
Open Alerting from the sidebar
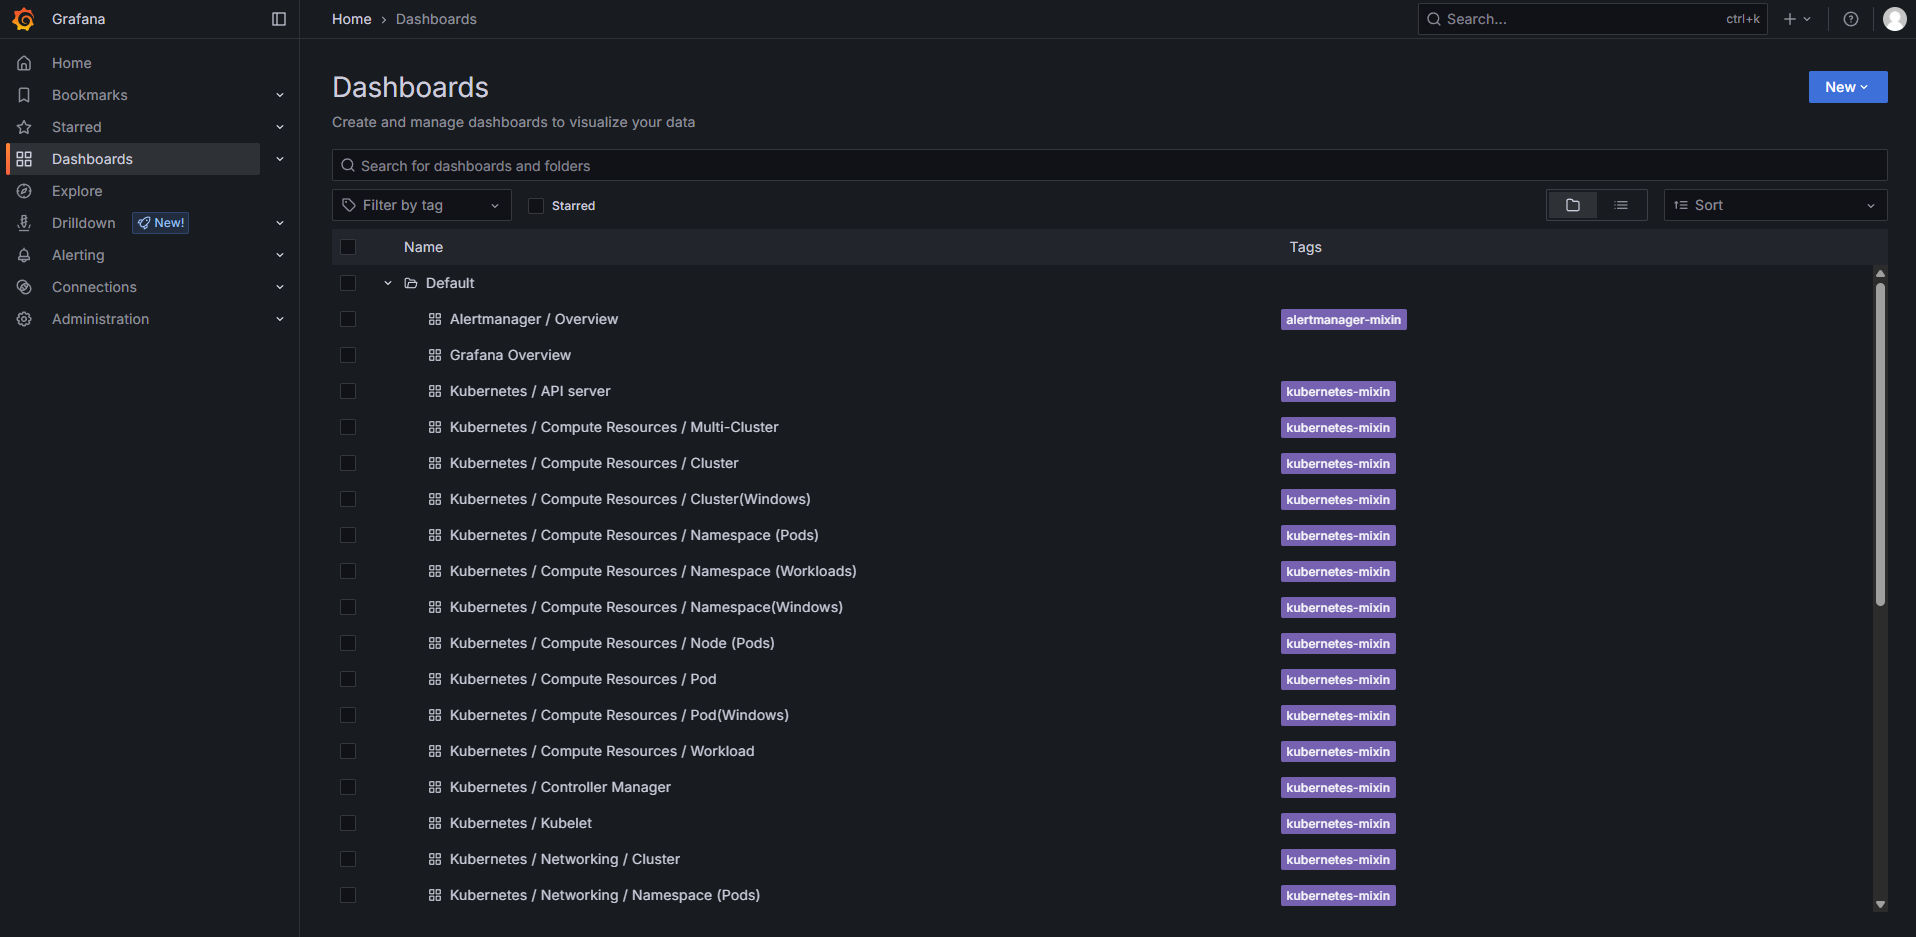click(78, 255)
